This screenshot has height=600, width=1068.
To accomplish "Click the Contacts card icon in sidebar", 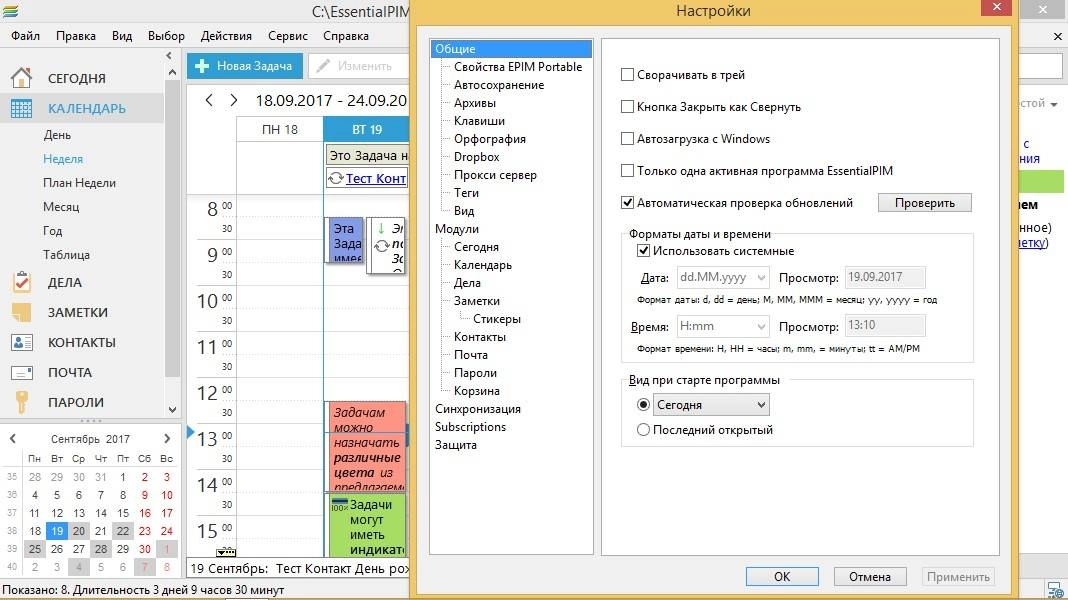I will point(21,342).
